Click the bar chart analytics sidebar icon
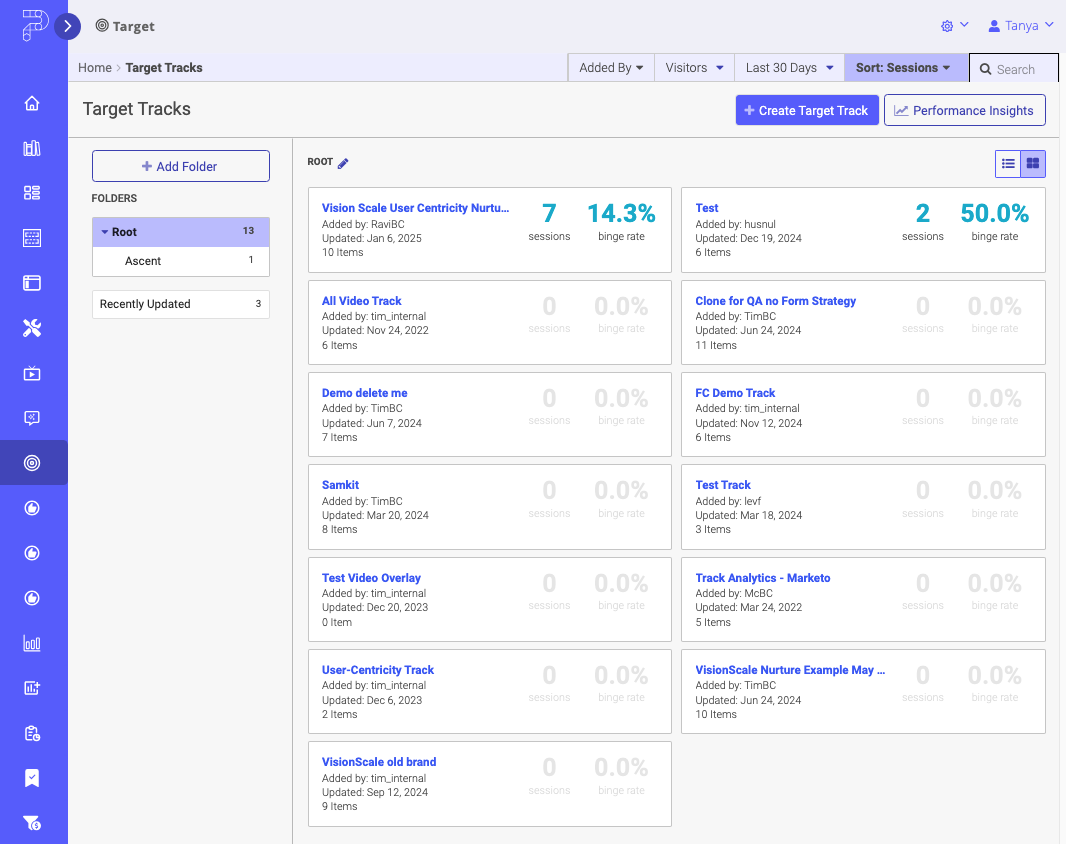Image resolution: width=1066 pixels, height=844 pixels. coord(32,643)
